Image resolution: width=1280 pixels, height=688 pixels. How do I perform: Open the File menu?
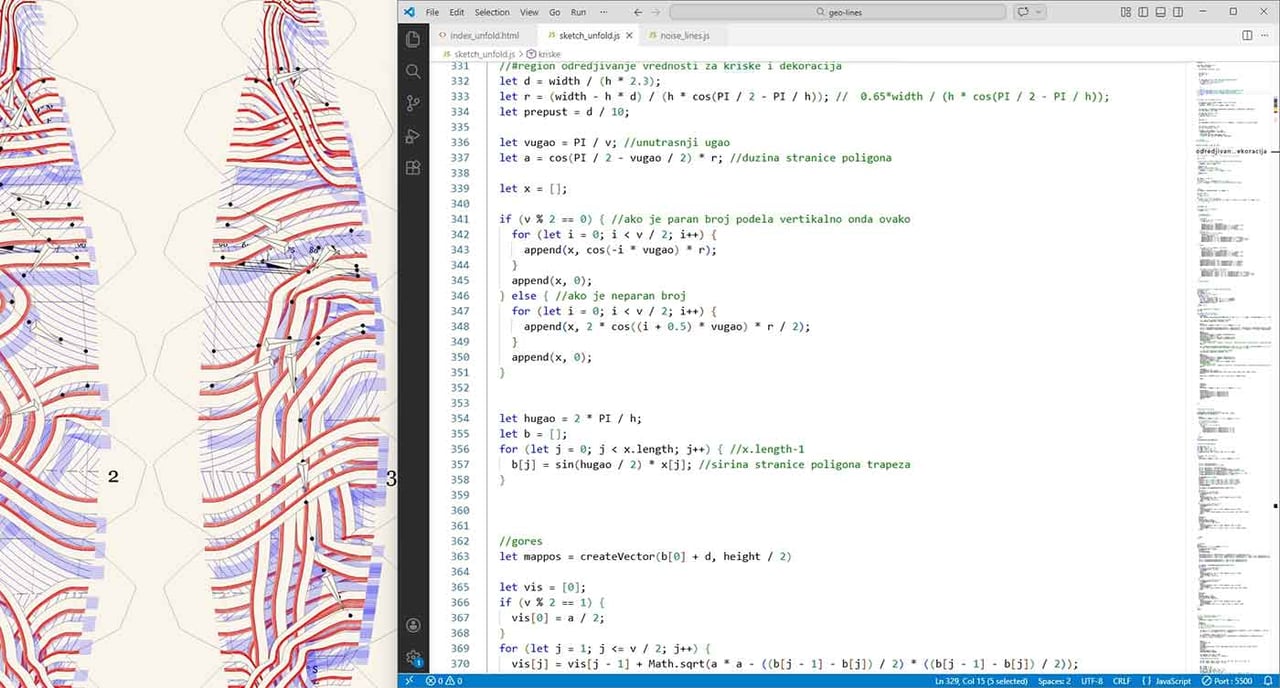coord(433,12)
